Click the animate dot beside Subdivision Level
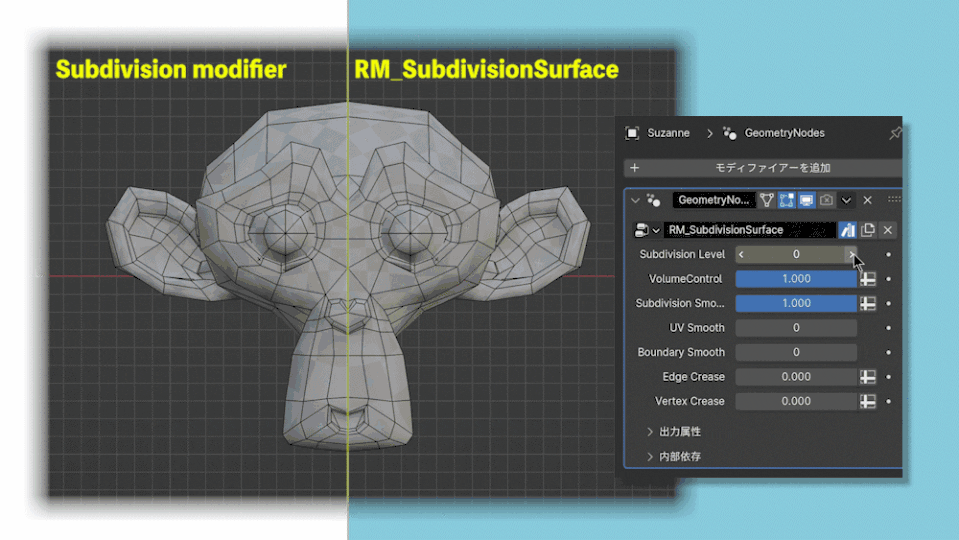Viewport: 959px width, 540px height. click(x=888, y=254)
